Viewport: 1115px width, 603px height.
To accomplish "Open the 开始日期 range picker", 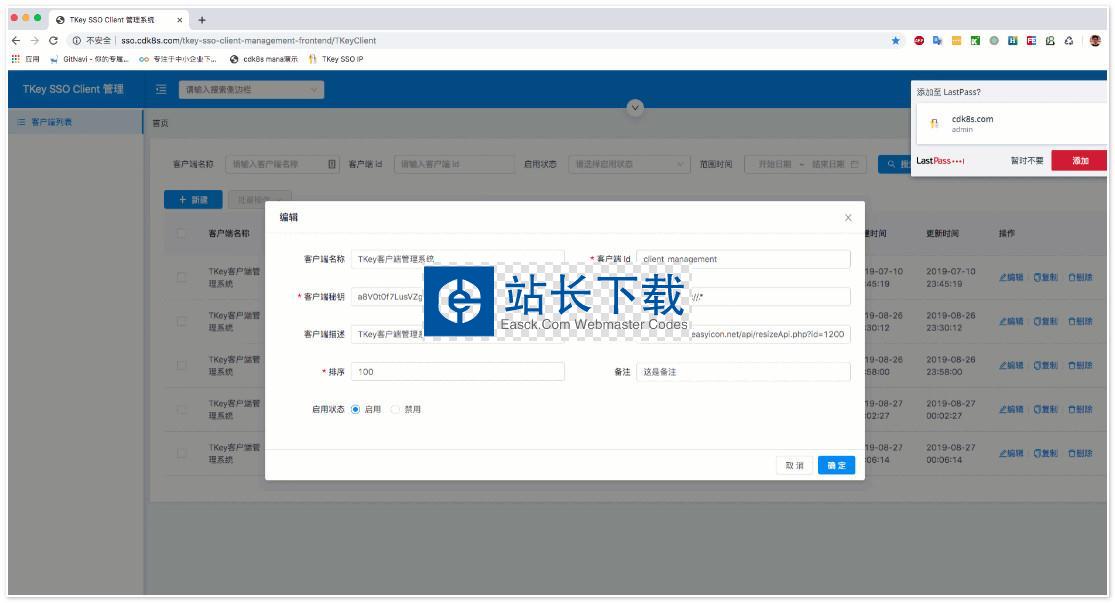I will tap(806, 164).
